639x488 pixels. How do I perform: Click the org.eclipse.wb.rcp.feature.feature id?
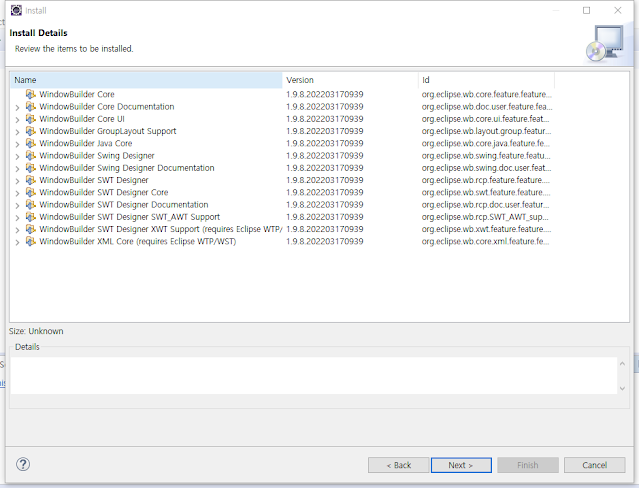coord(486,180)
